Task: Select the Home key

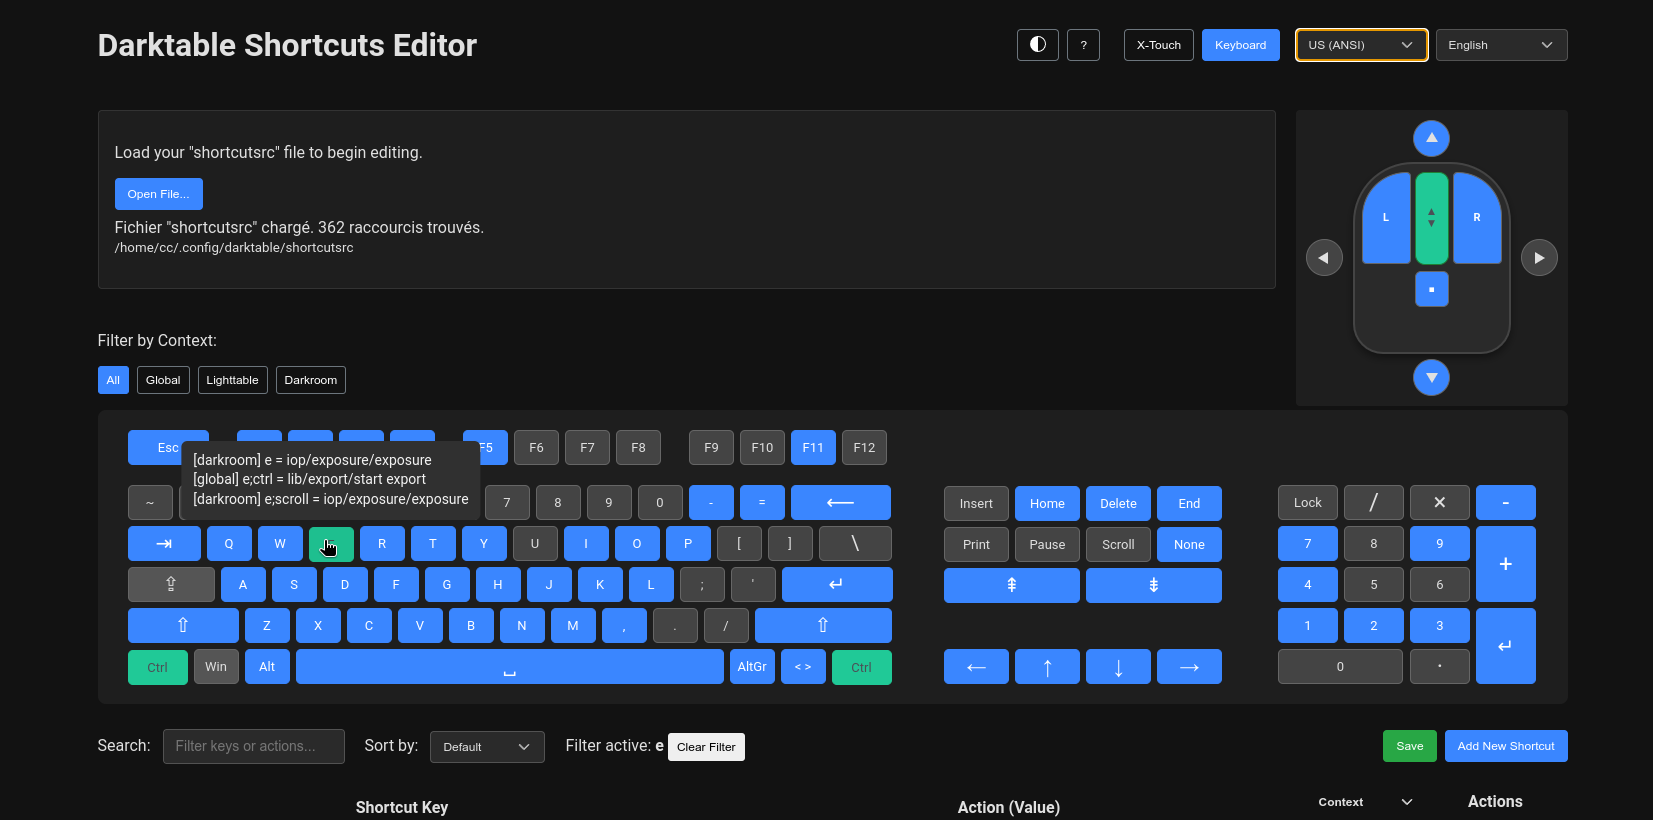Action: [1047, 504]
